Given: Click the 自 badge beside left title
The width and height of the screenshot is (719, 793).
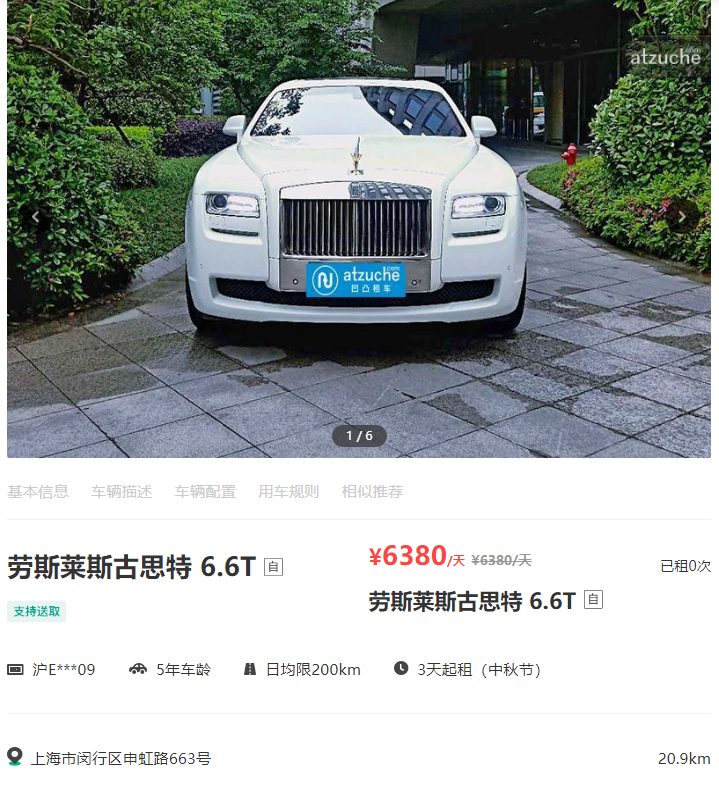Looking at the screenshot, I should [274, 567].
